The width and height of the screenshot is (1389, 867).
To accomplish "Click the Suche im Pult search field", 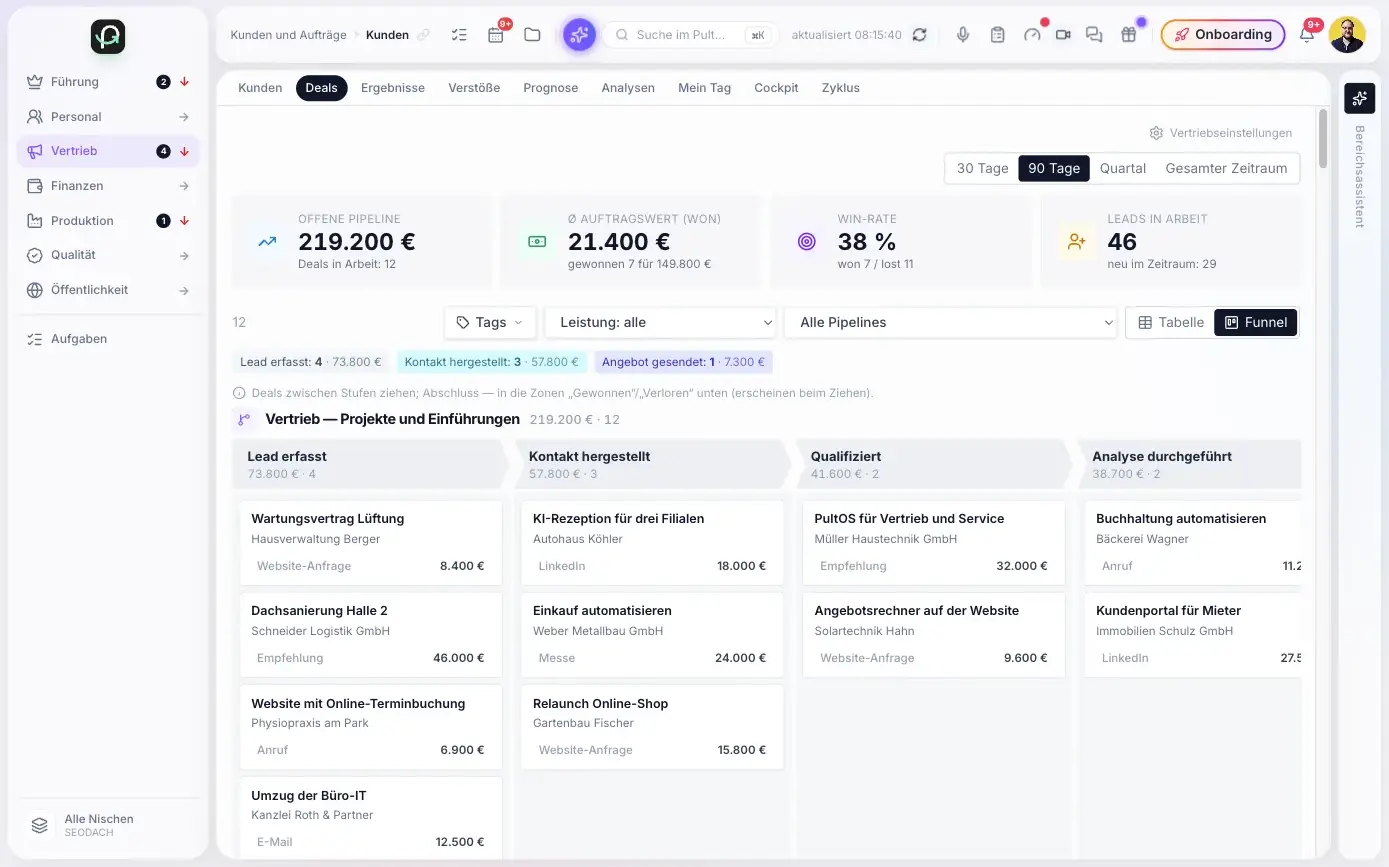I will (691, 35).
